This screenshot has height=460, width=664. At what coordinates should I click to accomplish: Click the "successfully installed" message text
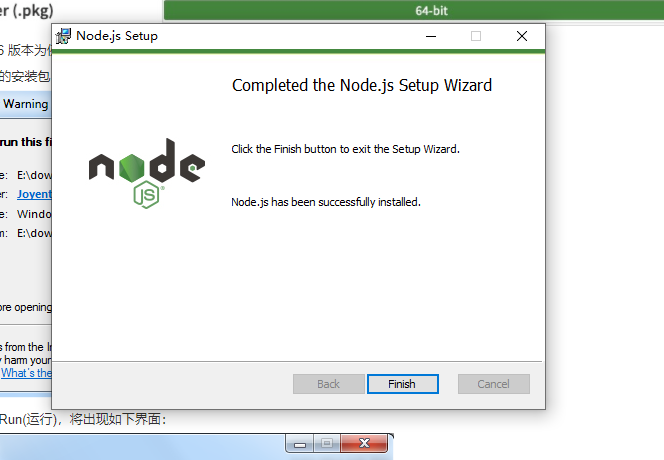[326, 202]
